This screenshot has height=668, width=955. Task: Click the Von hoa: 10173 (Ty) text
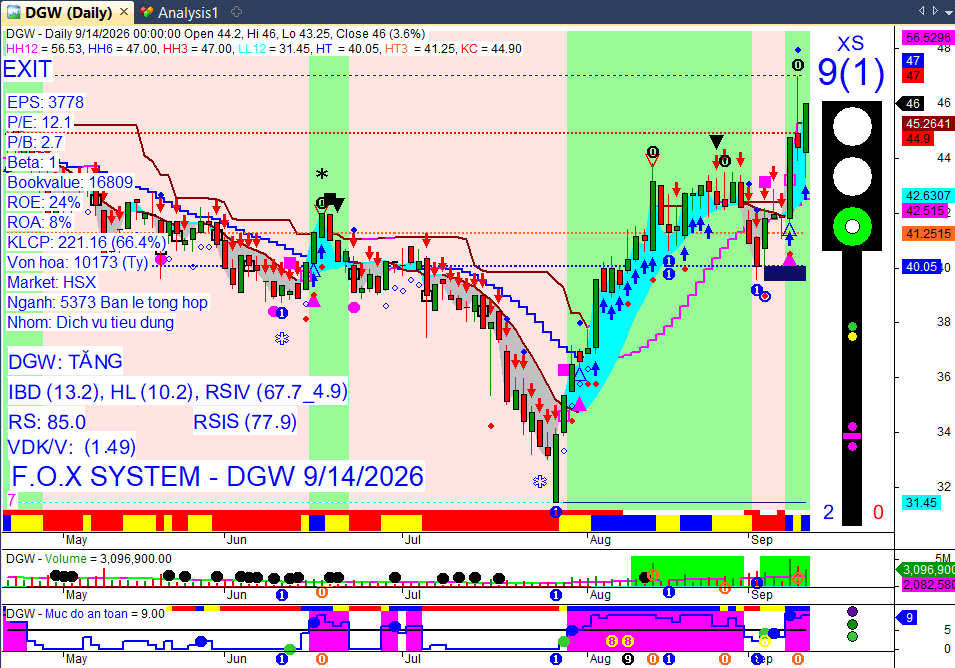pos(77,262)
